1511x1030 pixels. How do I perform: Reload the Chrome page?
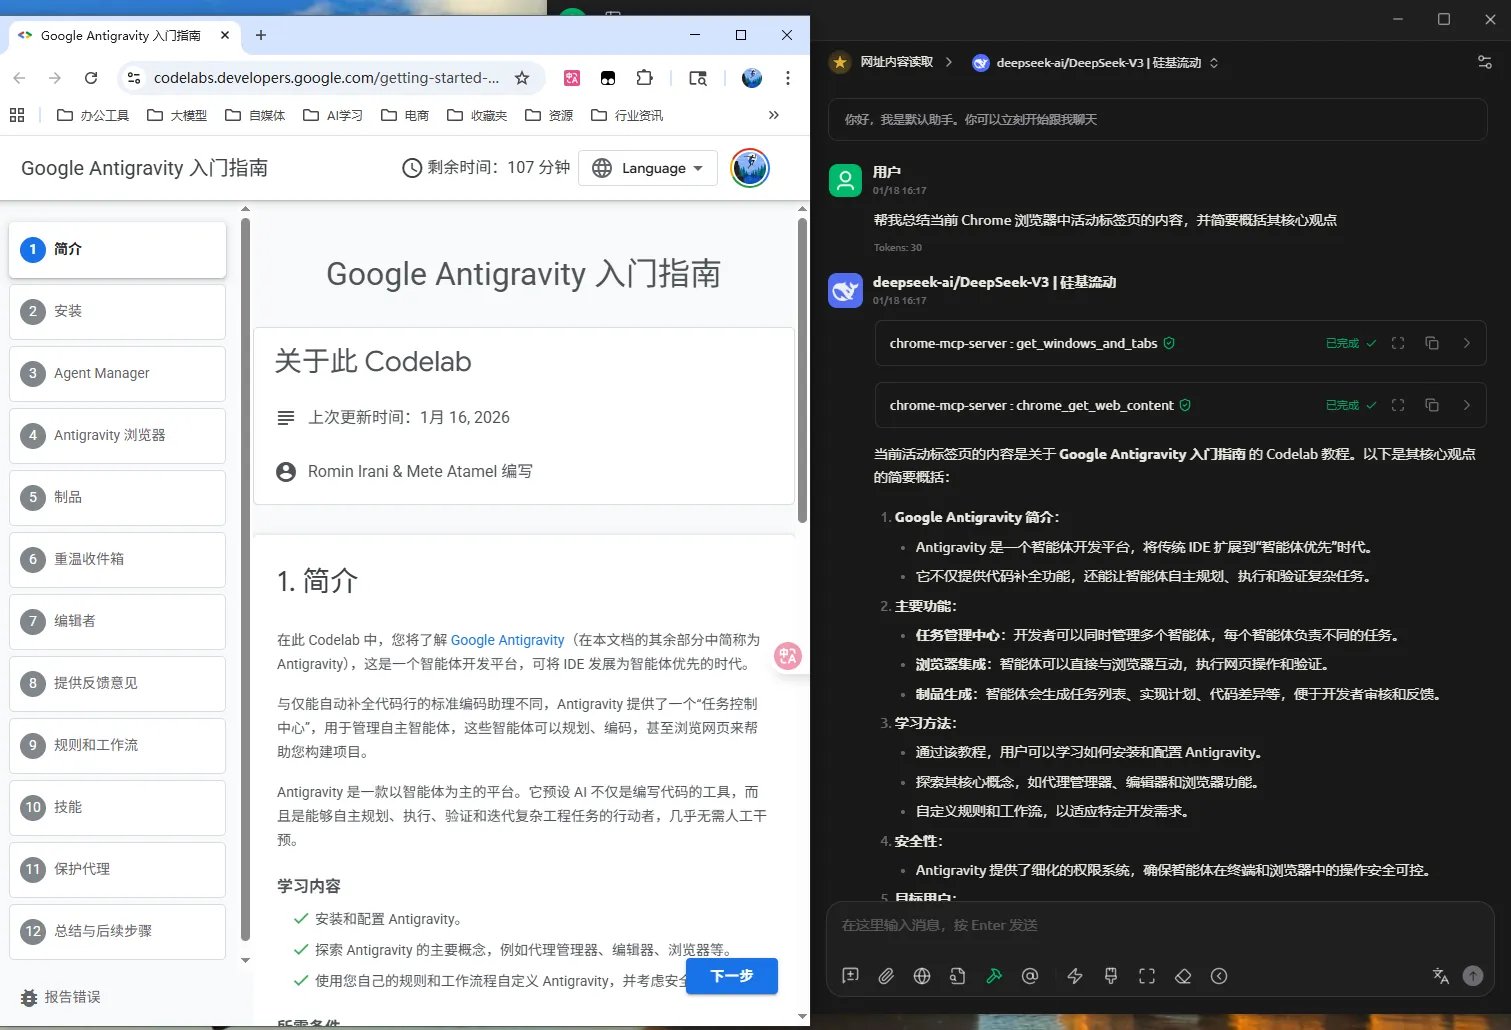coord(91,78)
